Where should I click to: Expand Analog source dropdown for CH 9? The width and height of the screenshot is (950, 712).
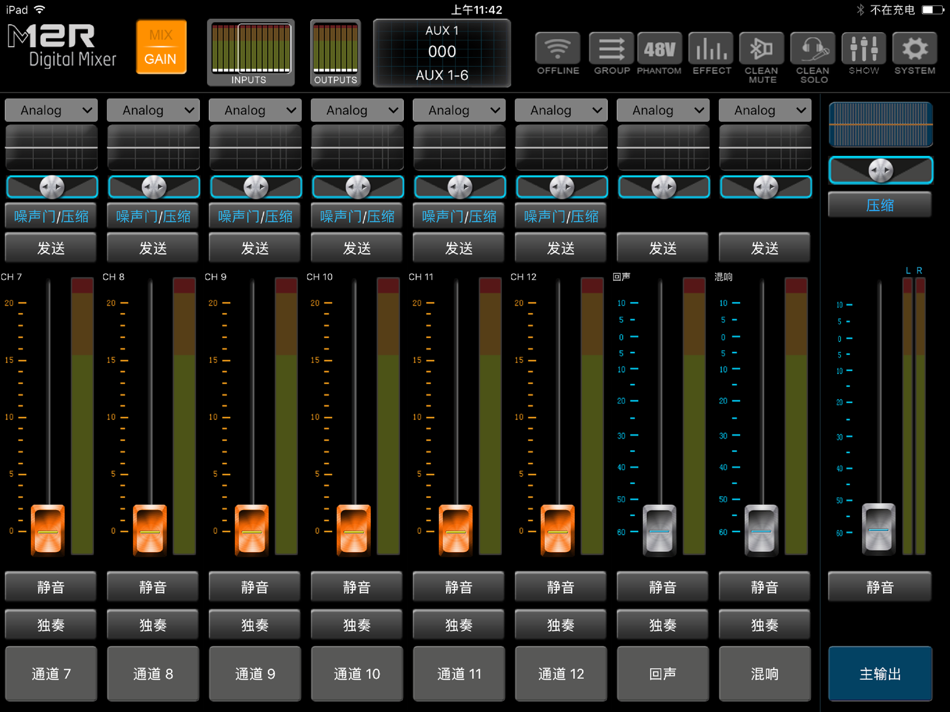click(x=255, y=110)
